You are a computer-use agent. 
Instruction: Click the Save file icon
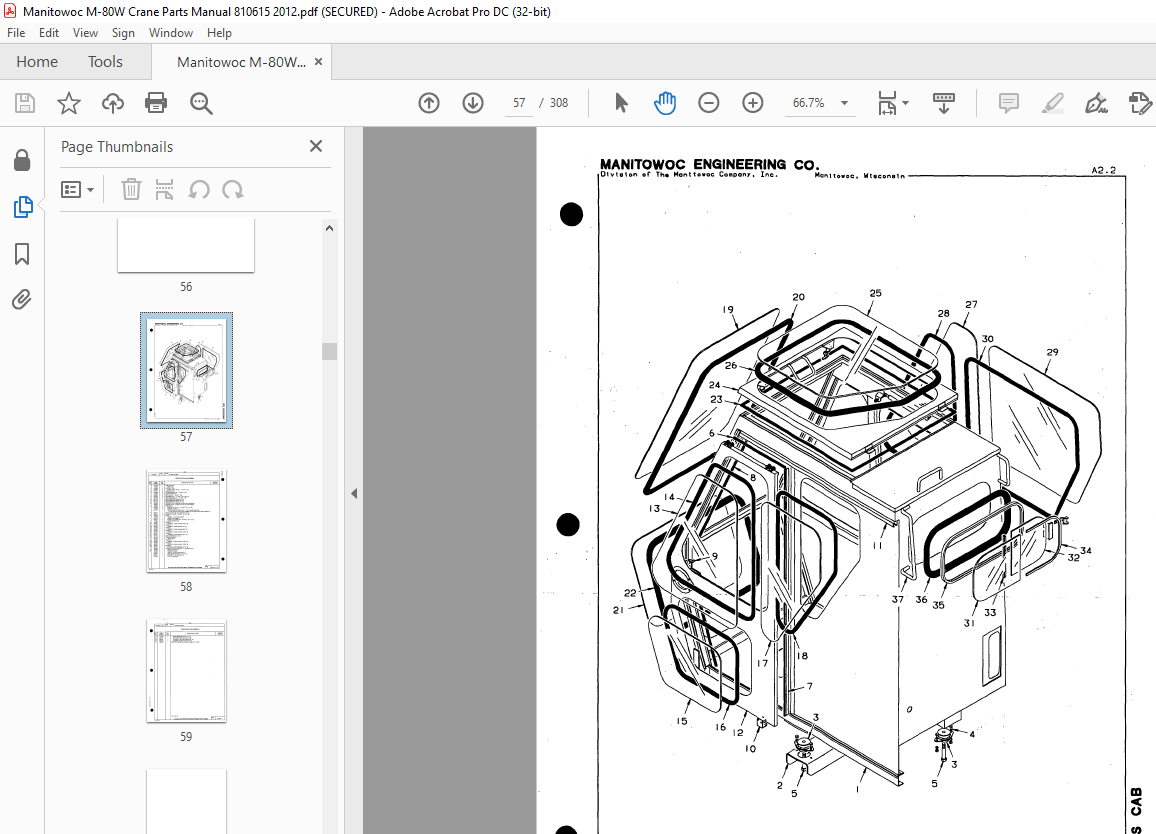[25, 103]
